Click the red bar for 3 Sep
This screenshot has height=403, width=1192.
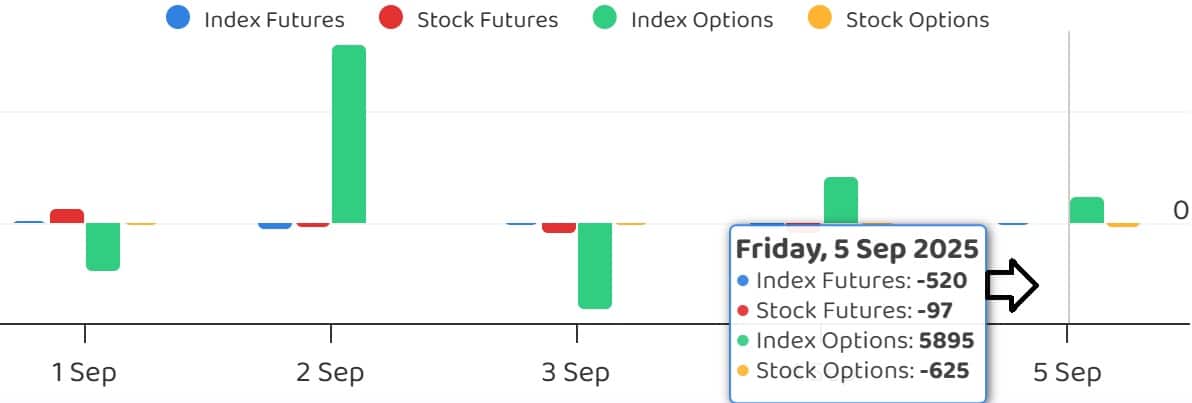558,228
